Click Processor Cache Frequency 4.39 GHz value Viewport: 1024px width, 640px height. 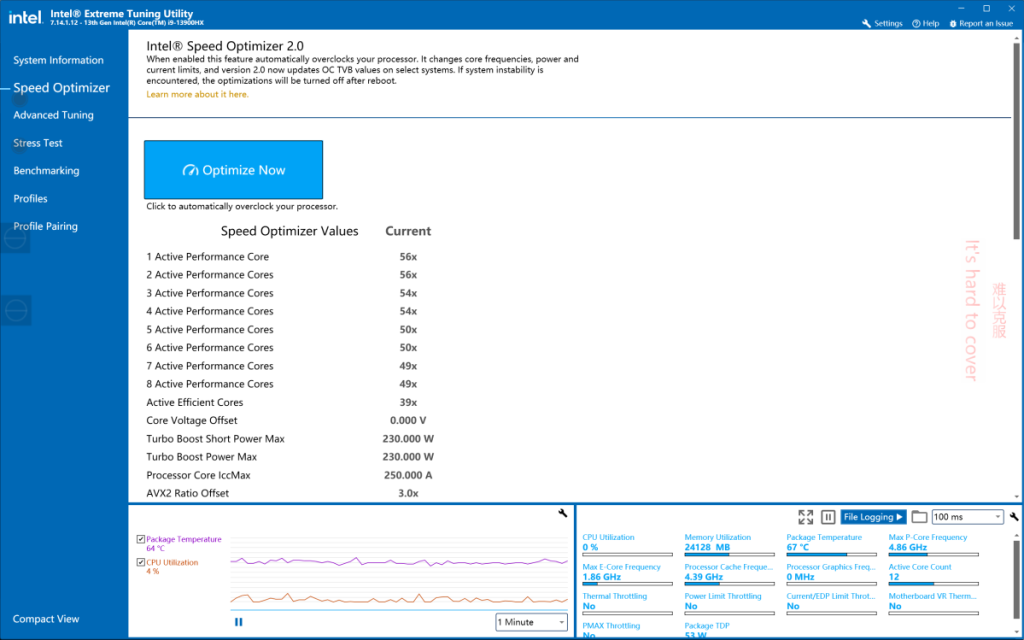click(x=703, y=577)
